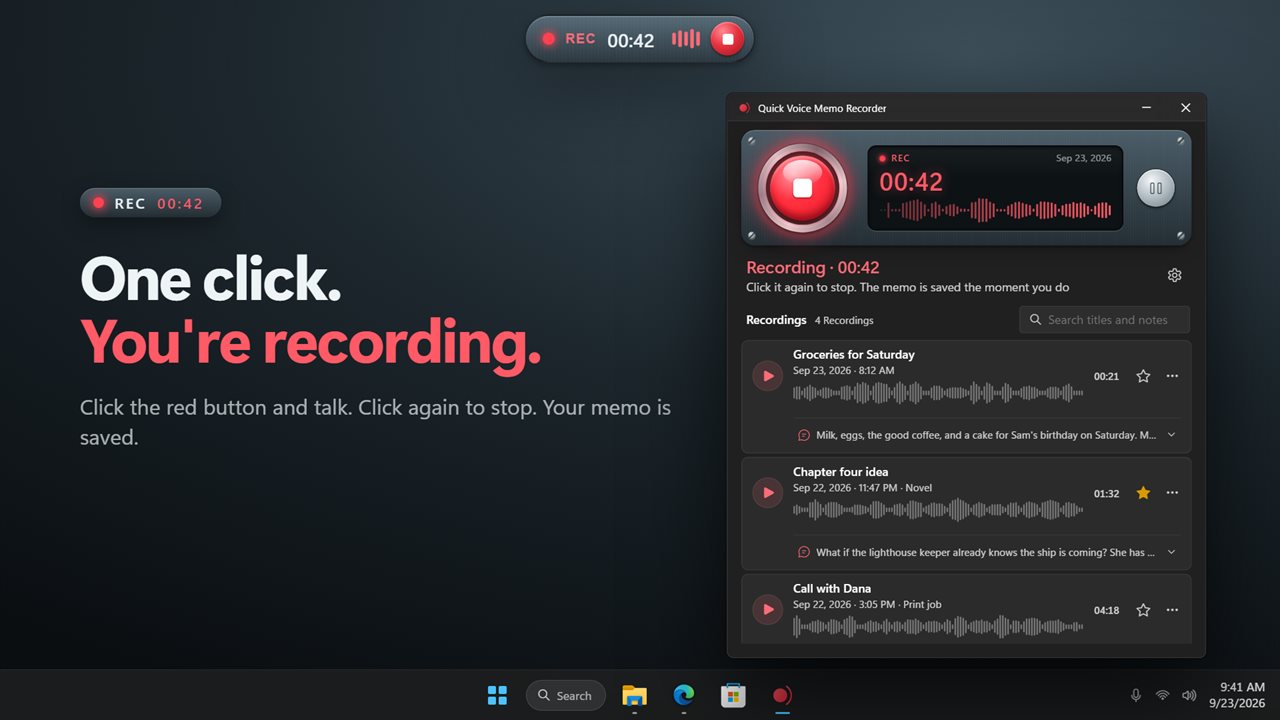Expand the Groceries for Saturday transcript
The height and width of the screenshot is (720, 1280).
[1171, 435]
